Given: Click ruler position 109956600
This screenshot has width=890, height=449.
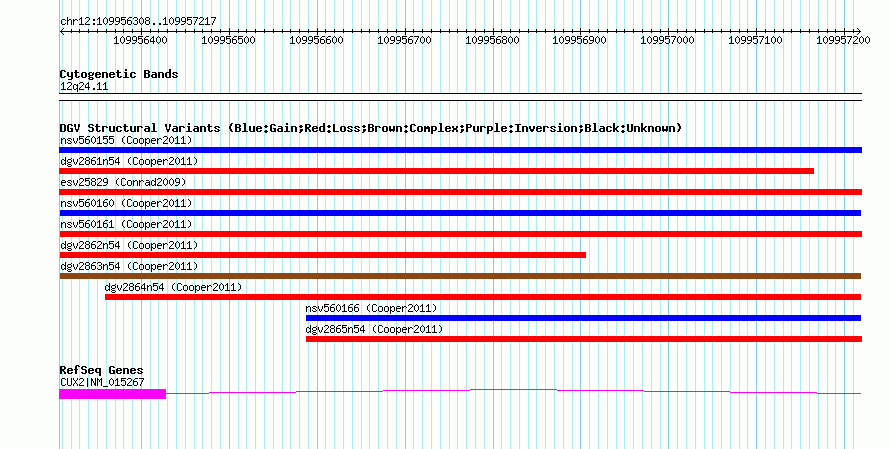Looking at the screenshot, I should click(x=317, y=40).
